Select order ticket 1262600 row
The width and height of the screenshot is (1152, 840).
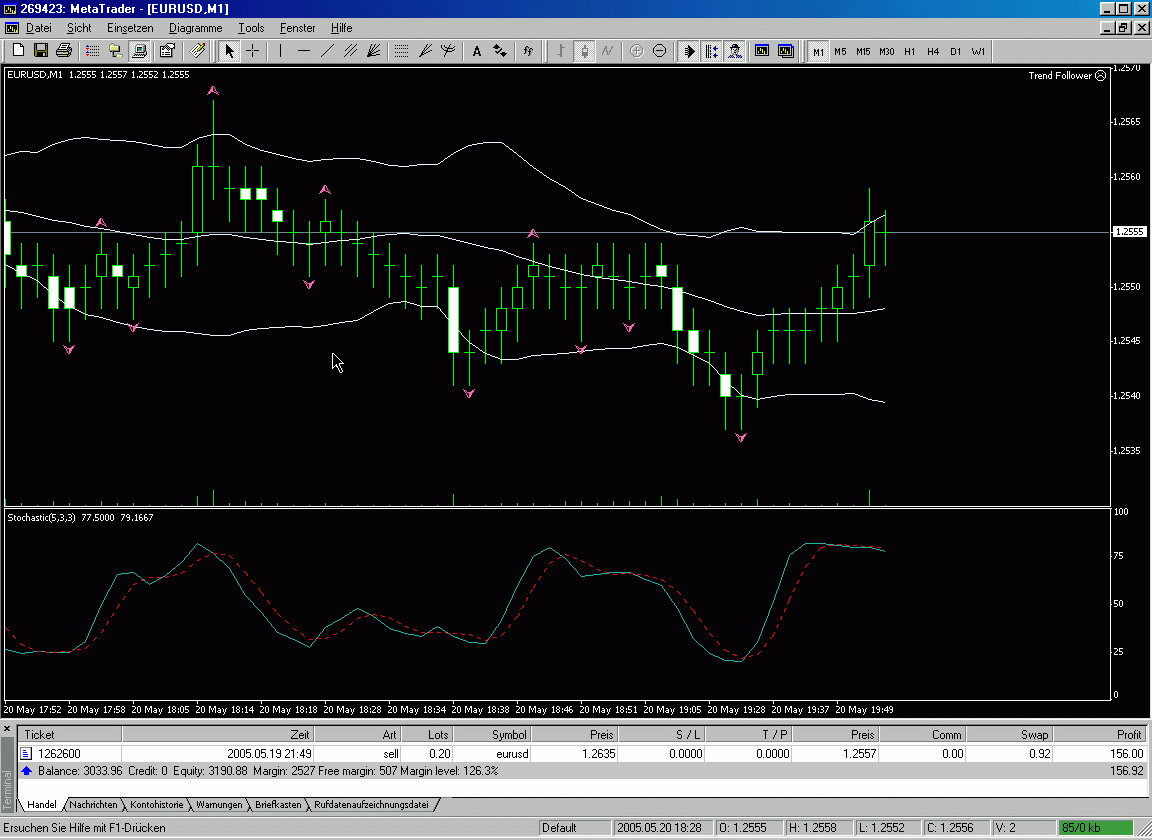(x=60, y=753)
